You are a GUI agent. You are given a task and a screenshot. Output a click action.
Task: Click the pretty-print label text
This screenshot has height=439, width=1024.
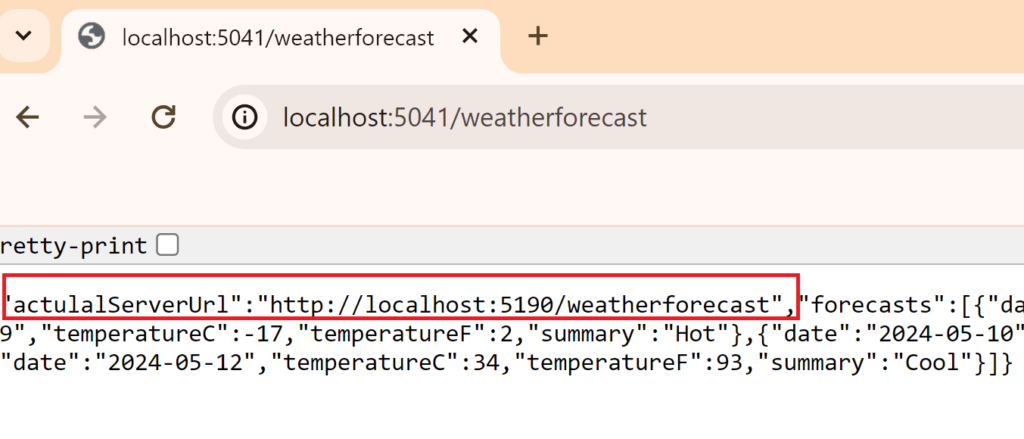pos(74,245)
